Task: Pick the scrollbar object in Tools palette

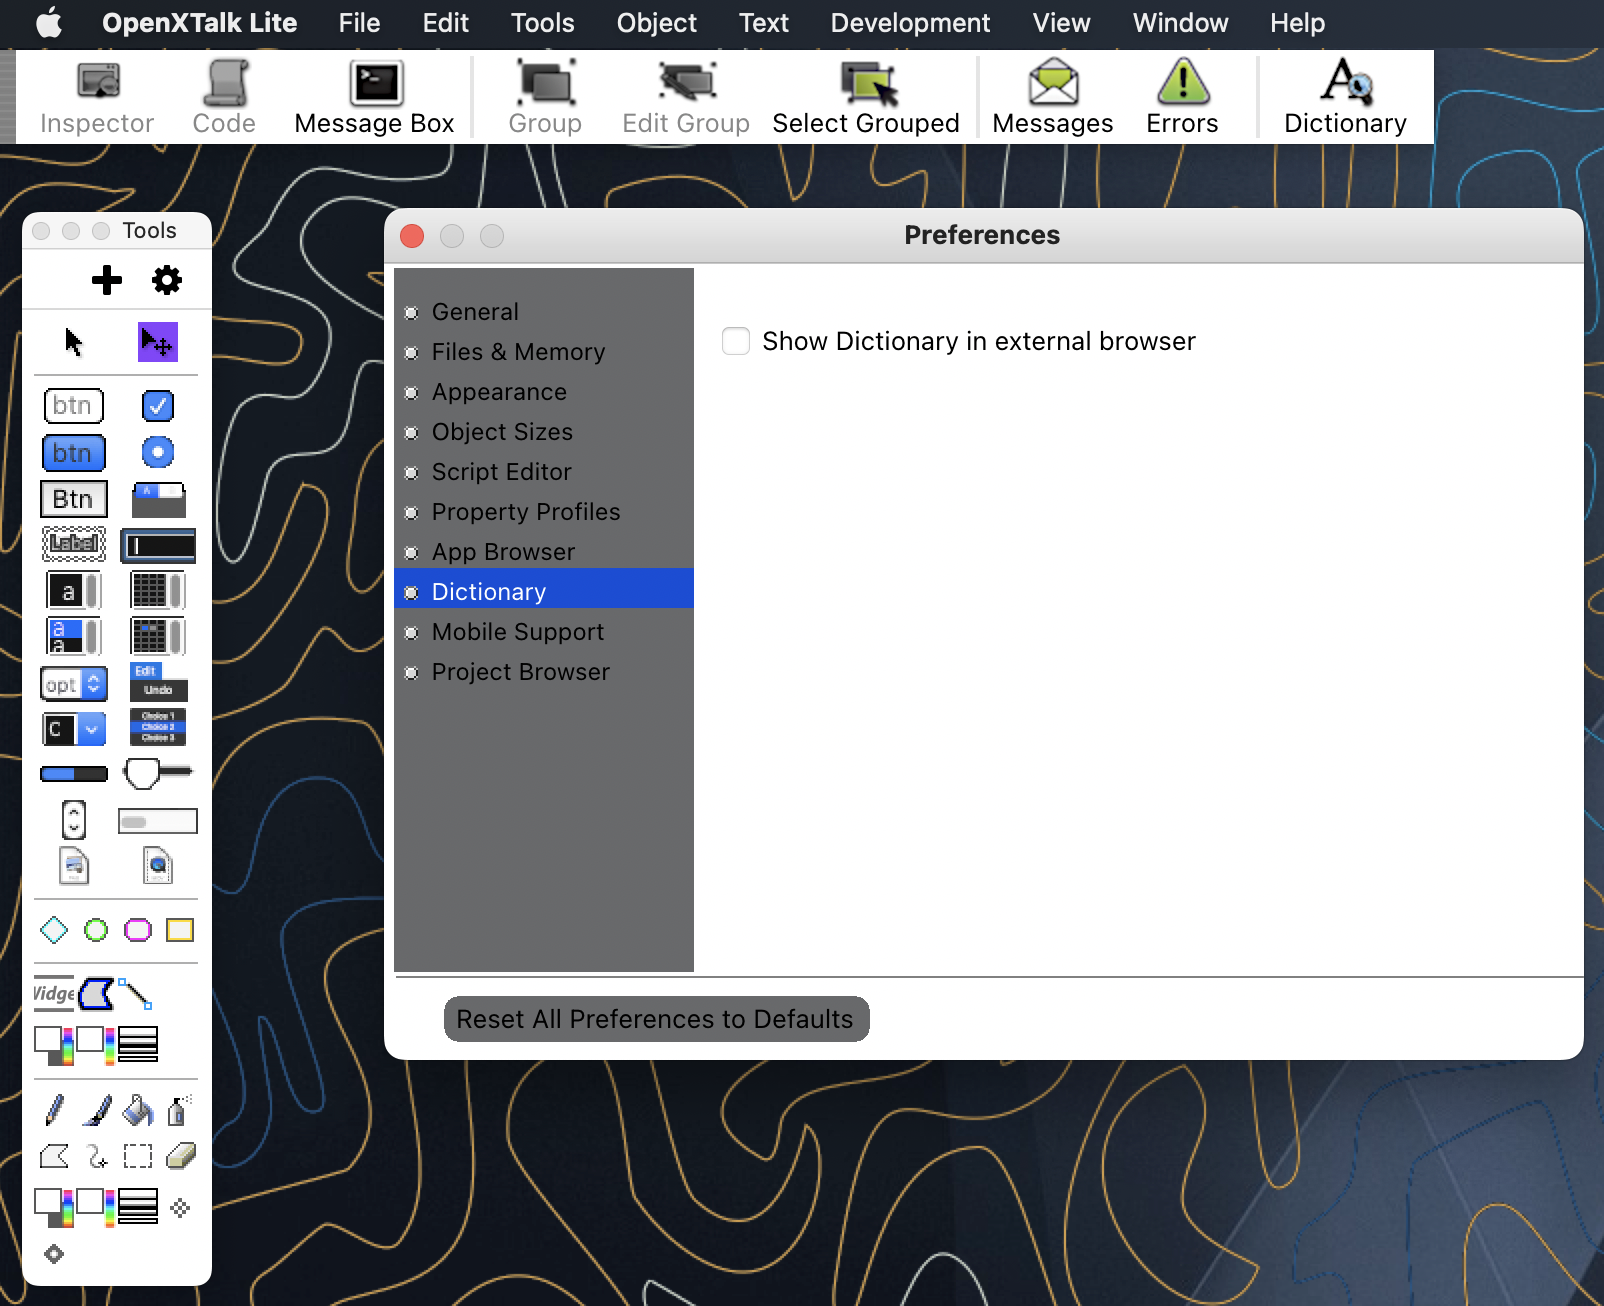Action: pos(158,821)
